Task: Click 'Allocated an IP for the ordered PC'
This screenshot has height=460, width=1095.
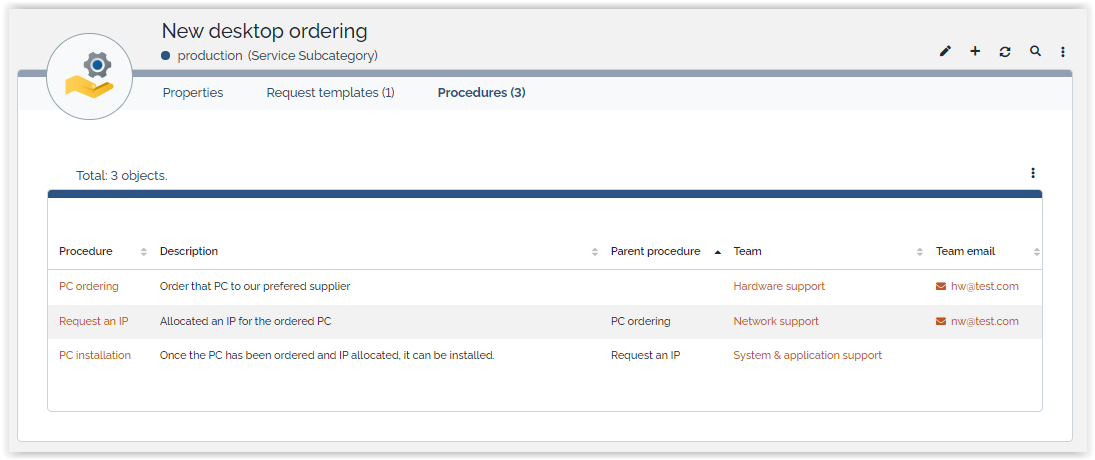Action: pos(245,321)
